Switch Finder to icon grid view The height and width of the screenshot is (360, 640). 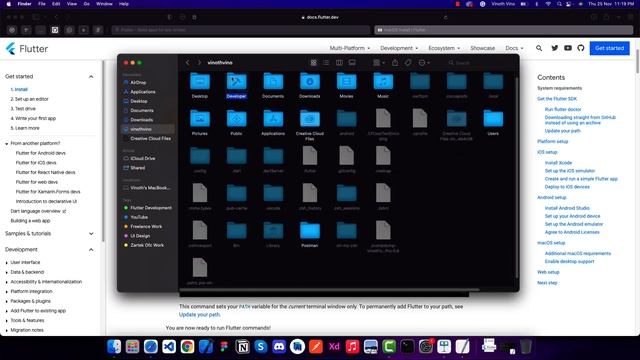click(x=313, y=63)
